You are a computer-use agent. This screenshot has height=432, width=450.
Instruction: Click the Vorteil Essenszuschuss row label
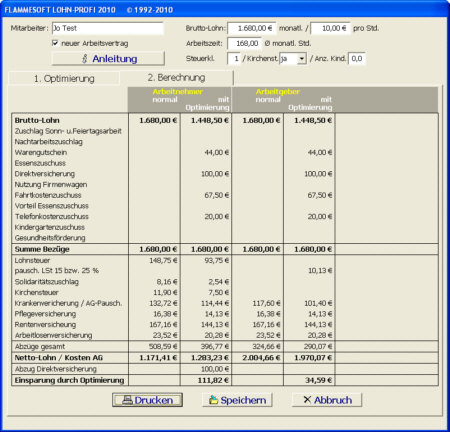click(x=52, y=206)
